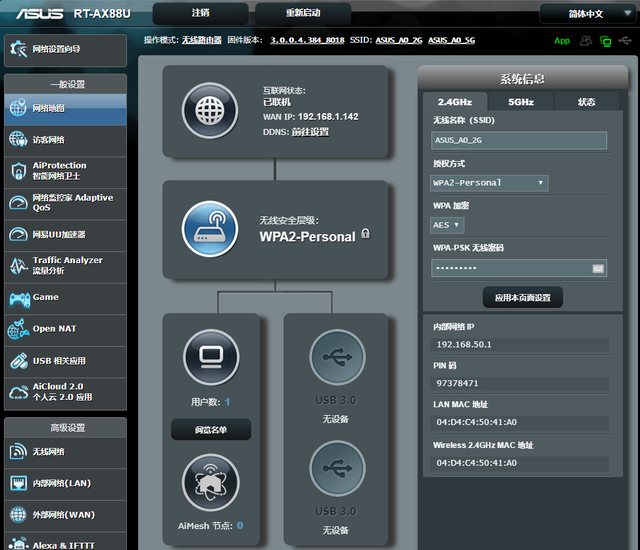Screen dimensions: 640x550
Task: Open the WAN globe icon
Action: (18, 515)
